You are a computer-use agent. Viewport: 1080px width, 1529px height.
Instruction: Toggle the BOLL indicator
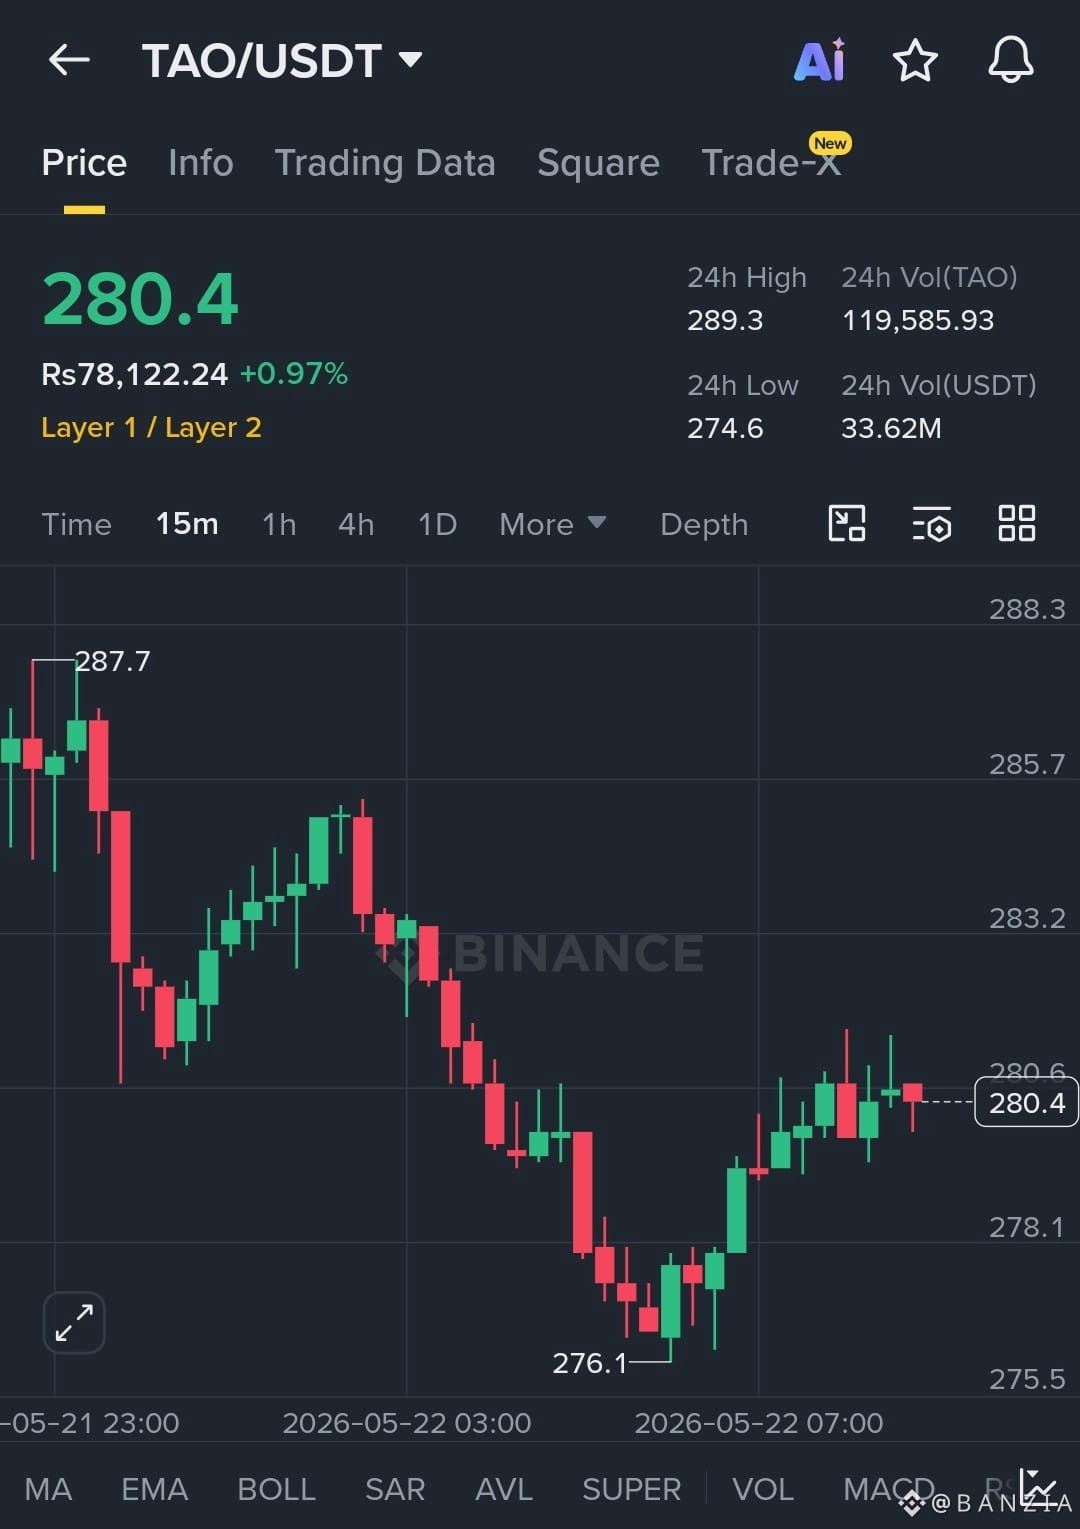pyautogui.click(x=276, y=1489)
